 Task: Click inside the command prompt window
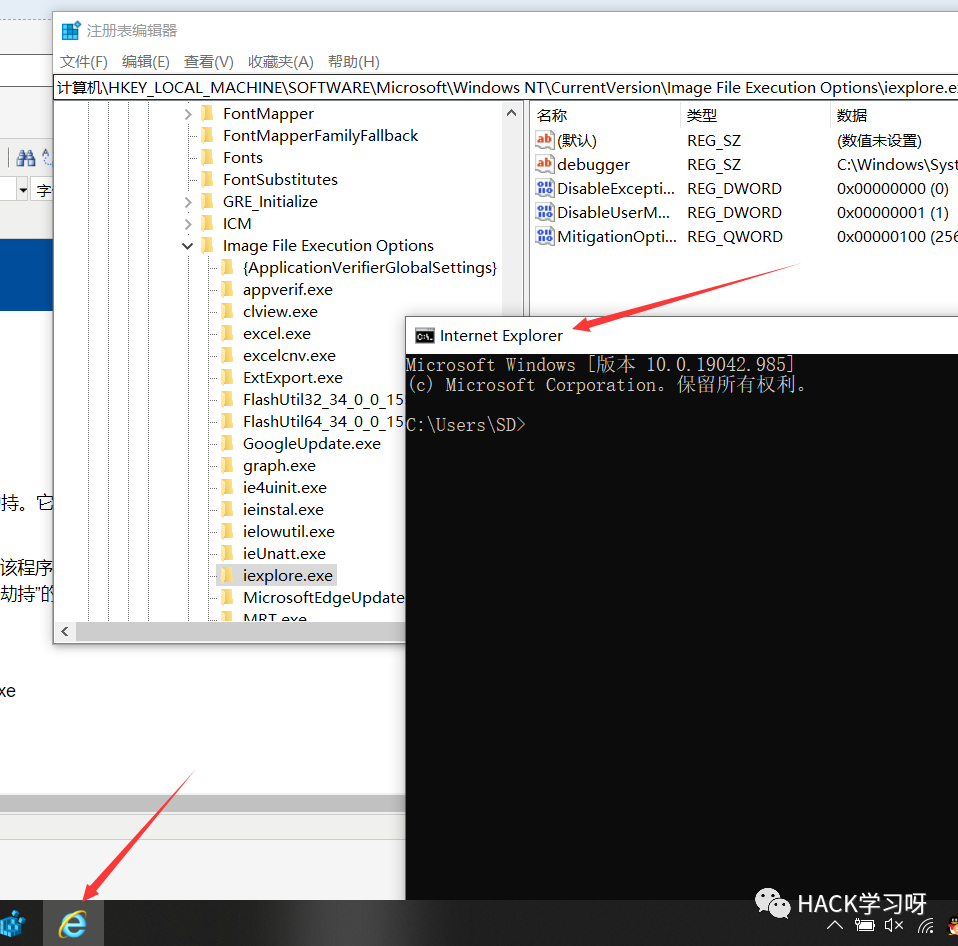pyautogui.click(x=681, y=626)
